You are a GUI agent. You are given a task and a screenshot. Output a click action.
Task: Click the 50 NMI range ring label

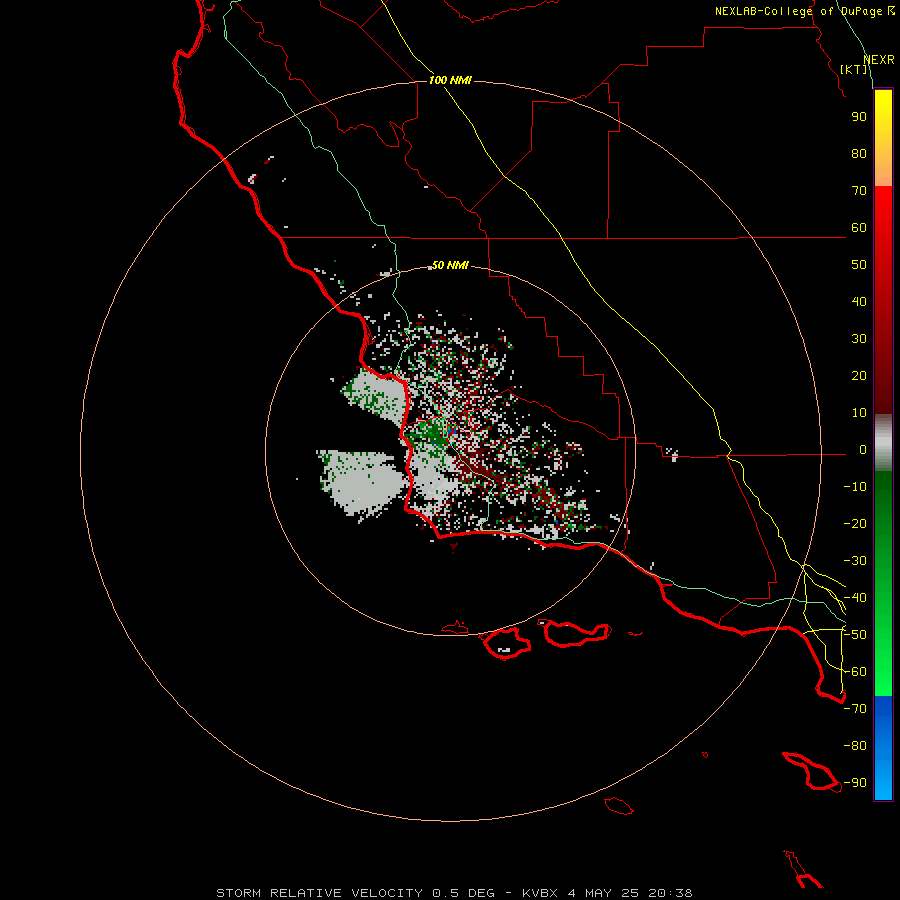pyautogui.click(x=450, y=265)
